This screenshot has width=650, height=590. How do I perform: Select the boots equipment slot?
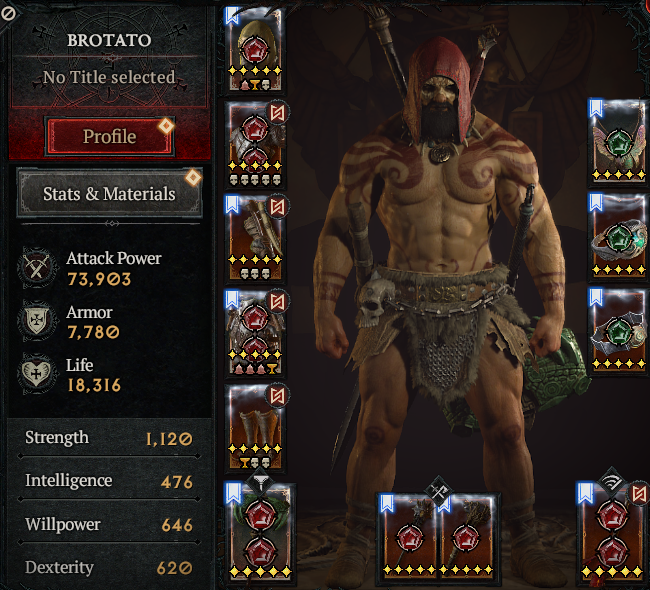click(255, 428)
